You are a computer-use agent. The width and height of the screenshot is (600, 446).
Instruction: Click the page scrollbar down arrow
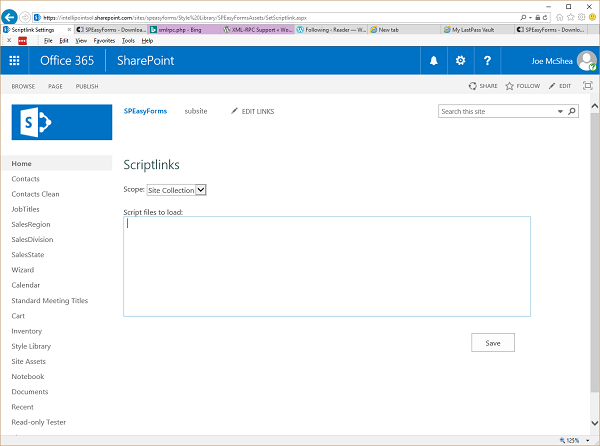pos(595,423)
